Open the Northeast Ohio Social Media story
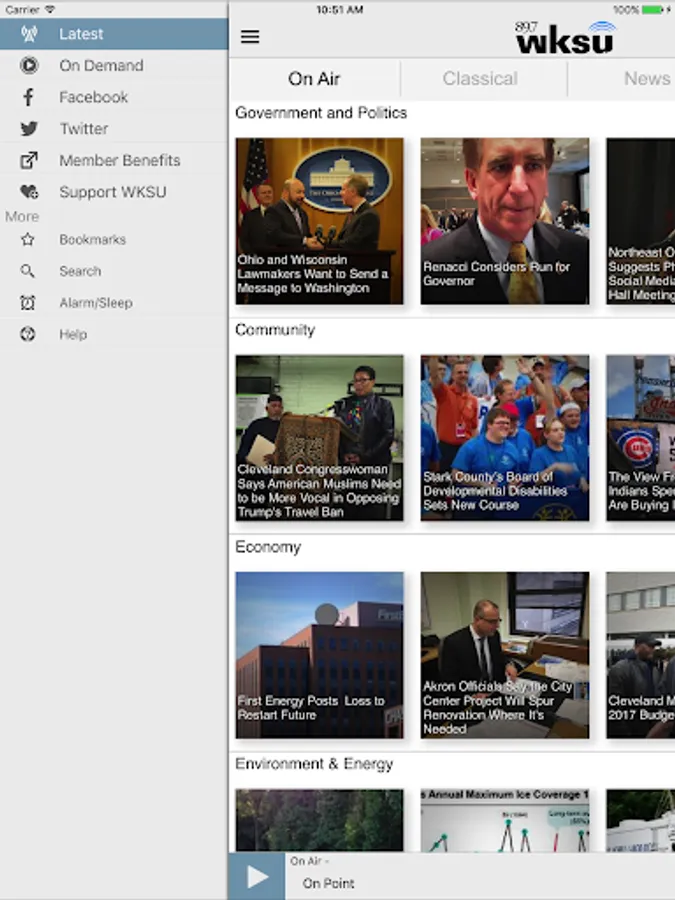 (x=641, y=221)
